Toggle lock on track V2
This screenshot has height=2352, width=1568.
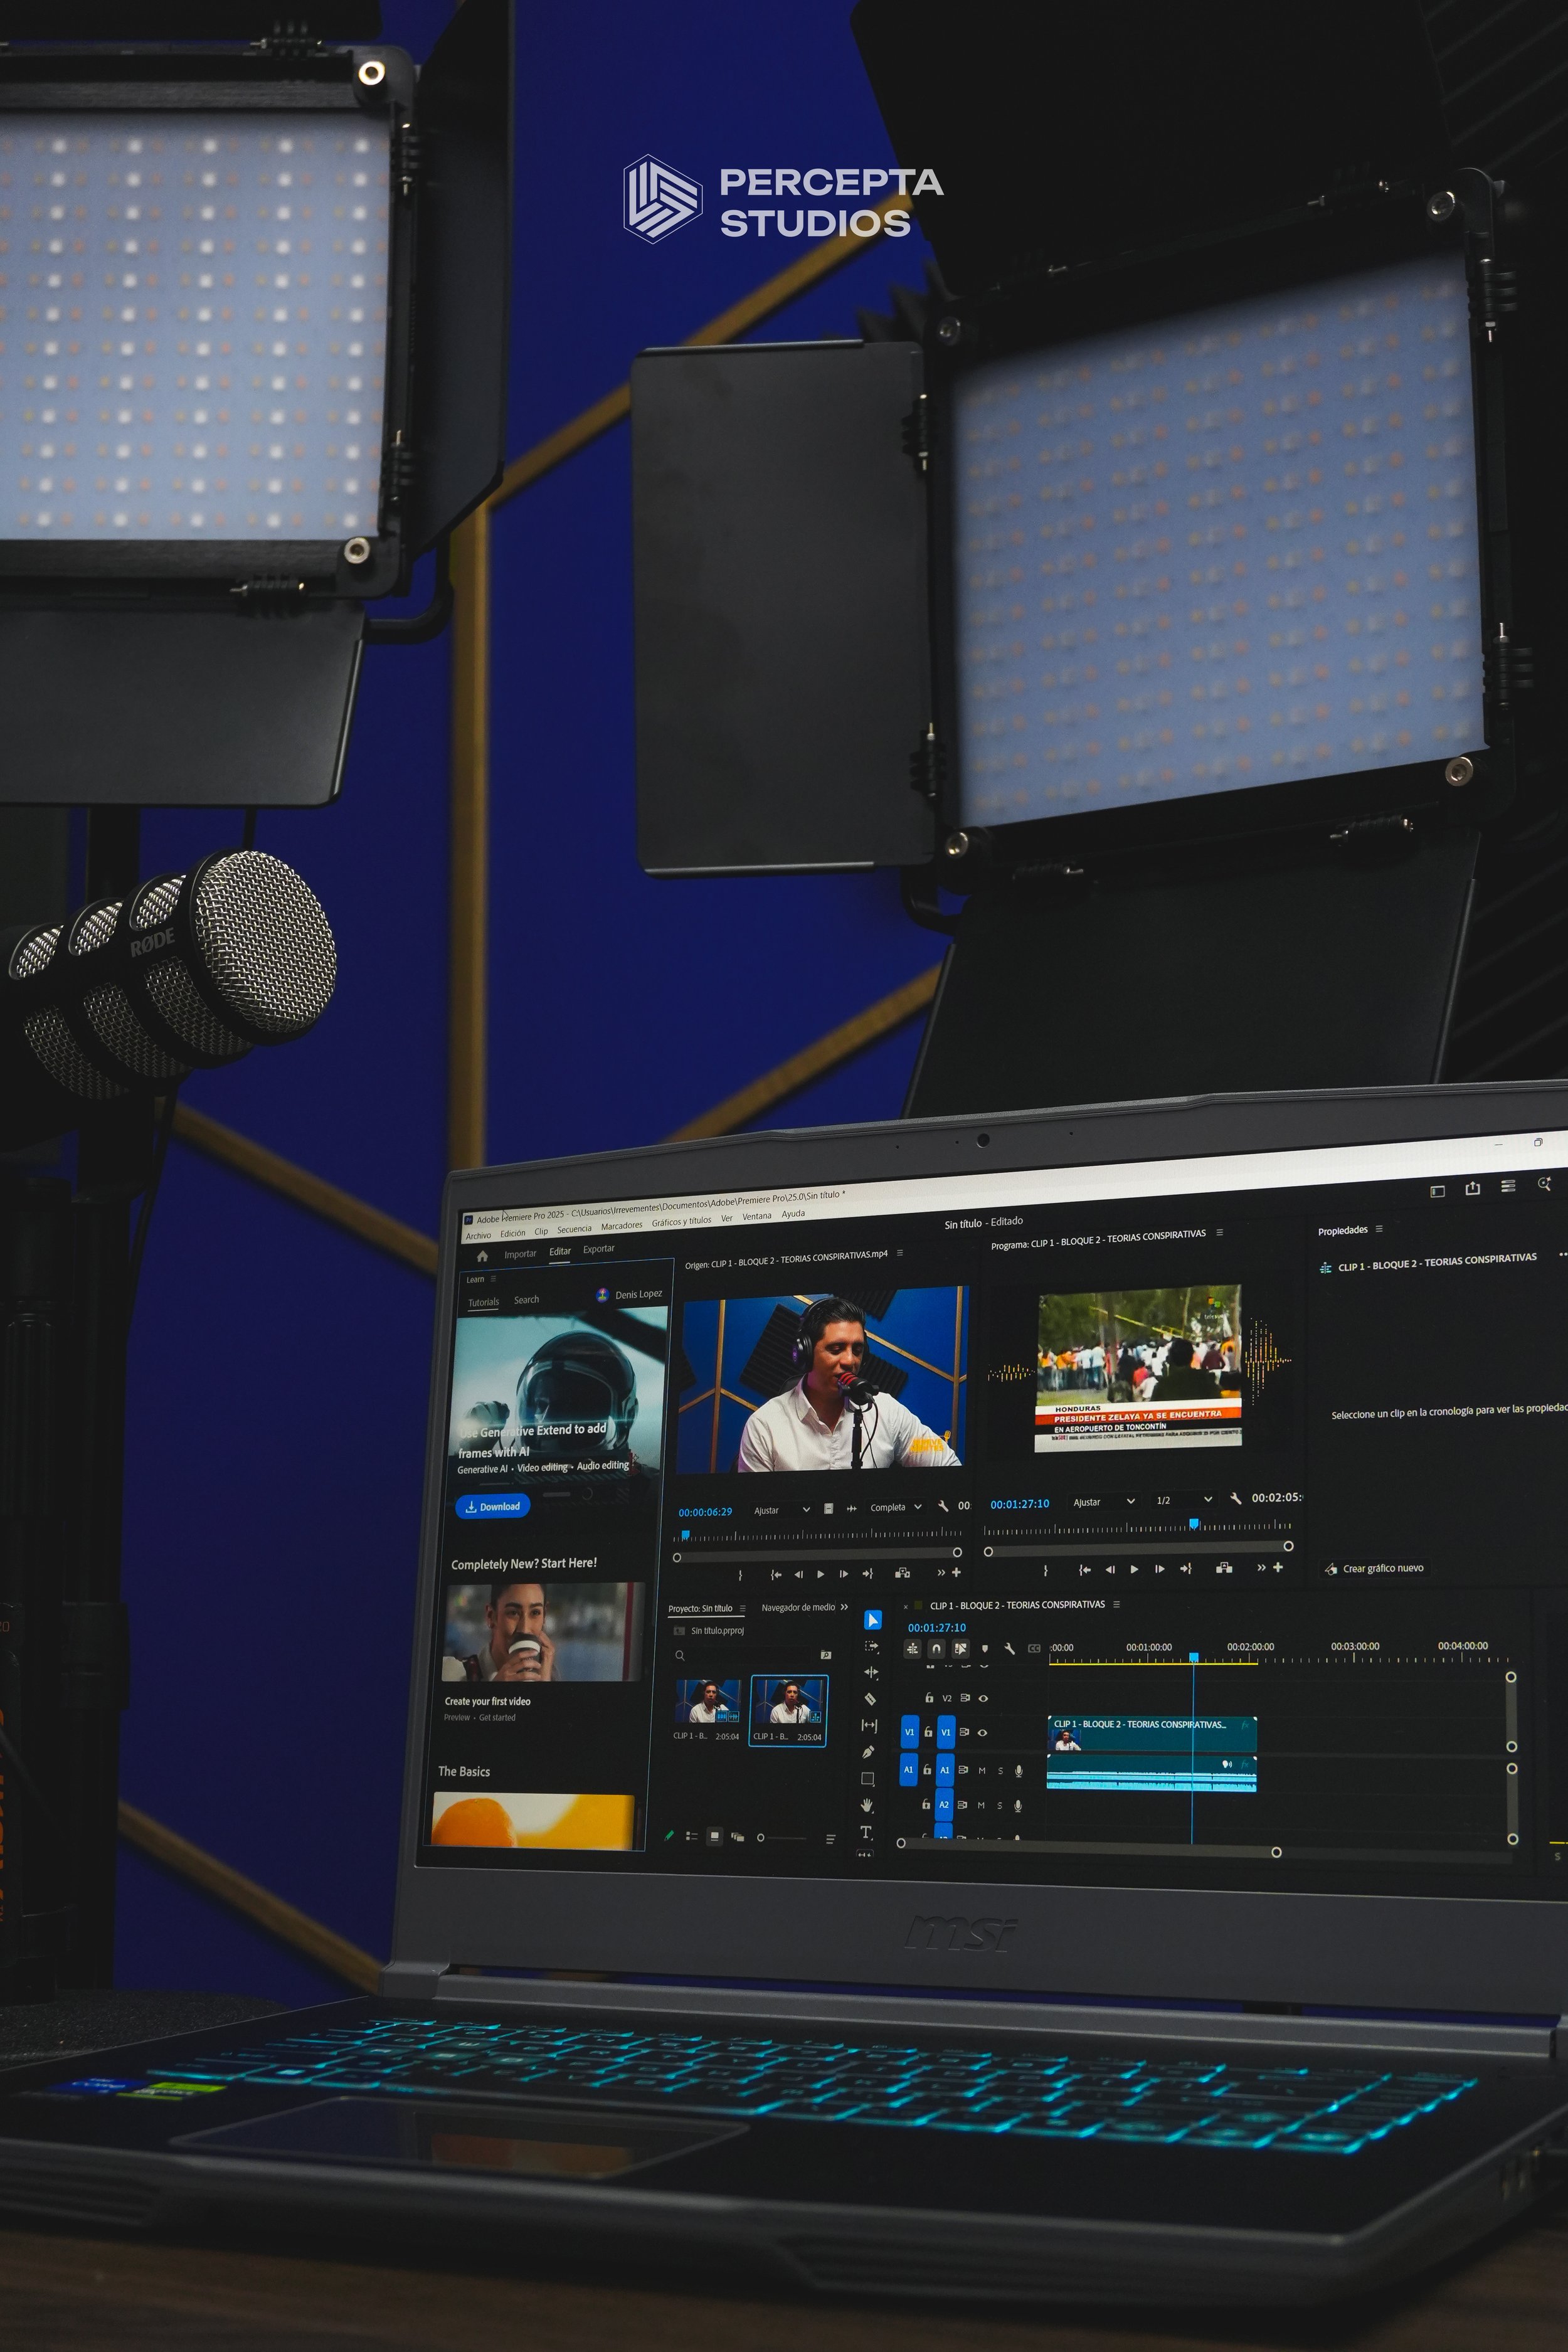pos(929,1698)
